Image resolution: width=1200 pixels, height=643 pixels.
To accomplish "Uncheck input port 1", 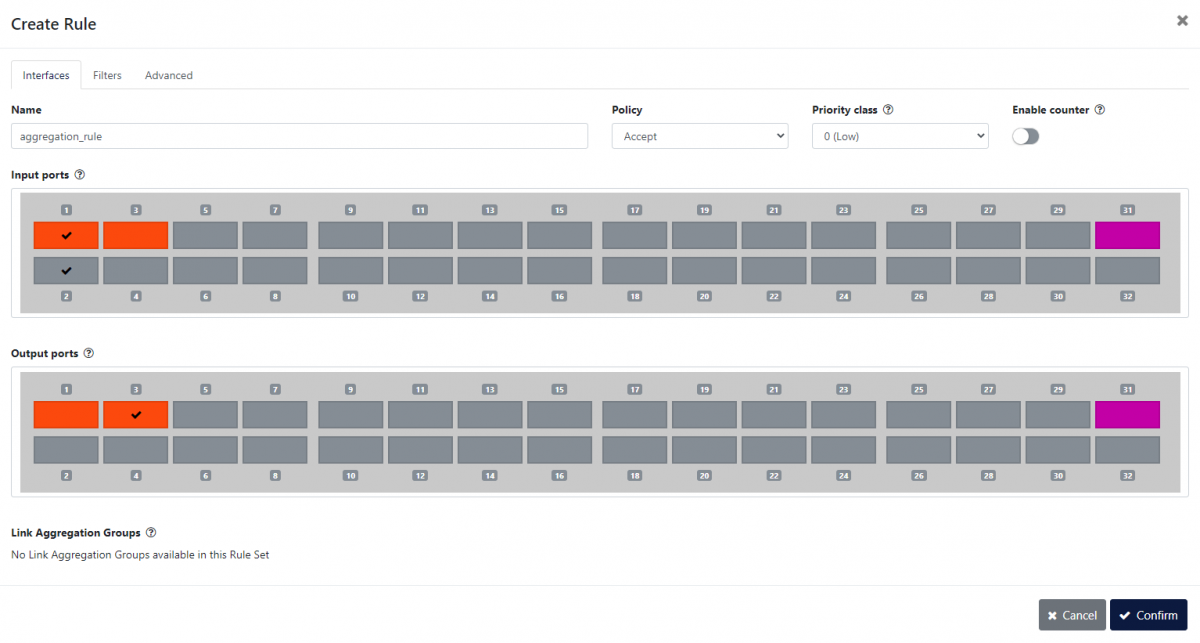I will pyautogui.click(x=66, y=236).
